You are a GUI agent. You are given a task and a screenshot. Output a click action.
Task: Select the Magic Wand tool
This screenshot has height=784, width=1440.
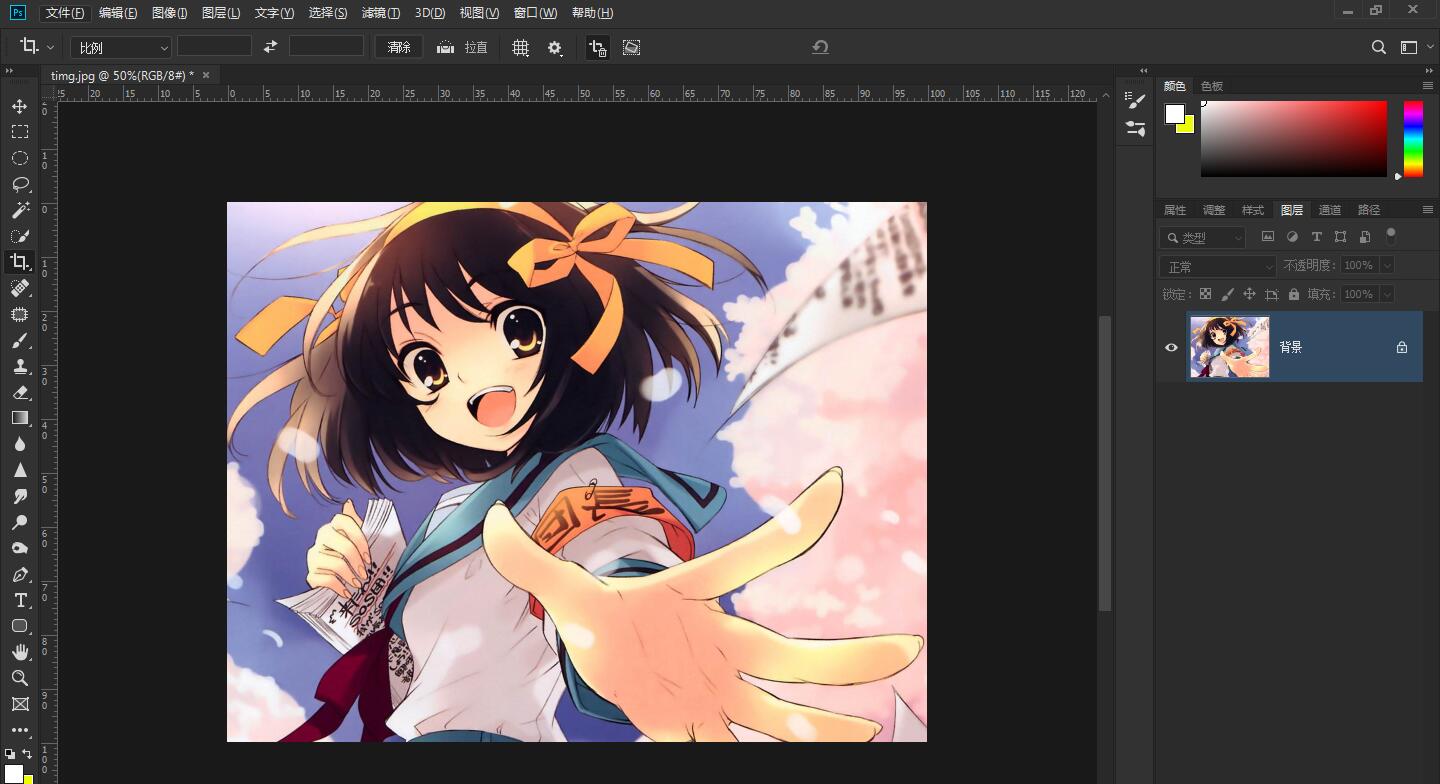point(19,210)
